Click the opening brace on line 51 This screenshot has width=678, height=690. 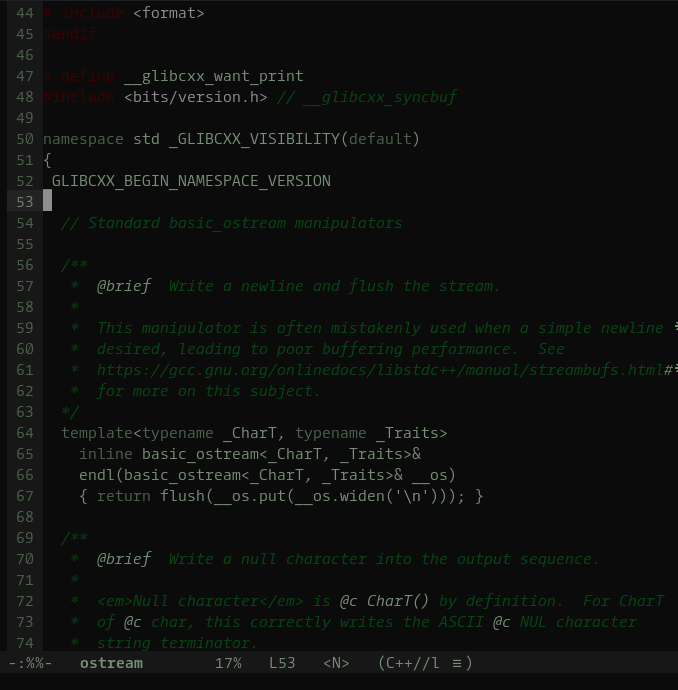click(48, 160)
